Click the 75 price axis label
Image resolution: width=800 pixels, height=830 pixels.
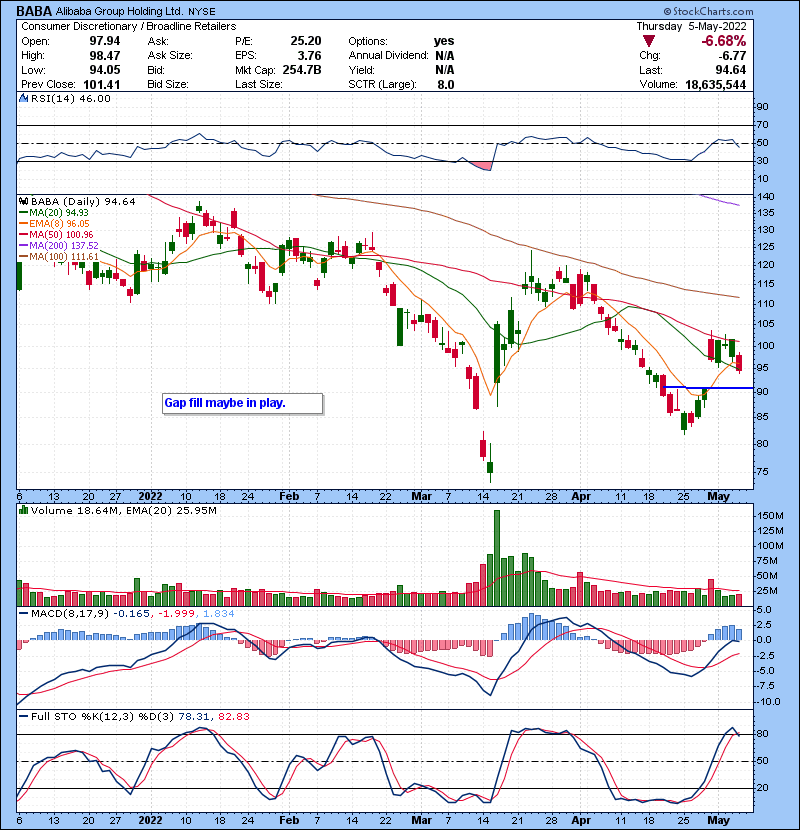click(762, 472)
